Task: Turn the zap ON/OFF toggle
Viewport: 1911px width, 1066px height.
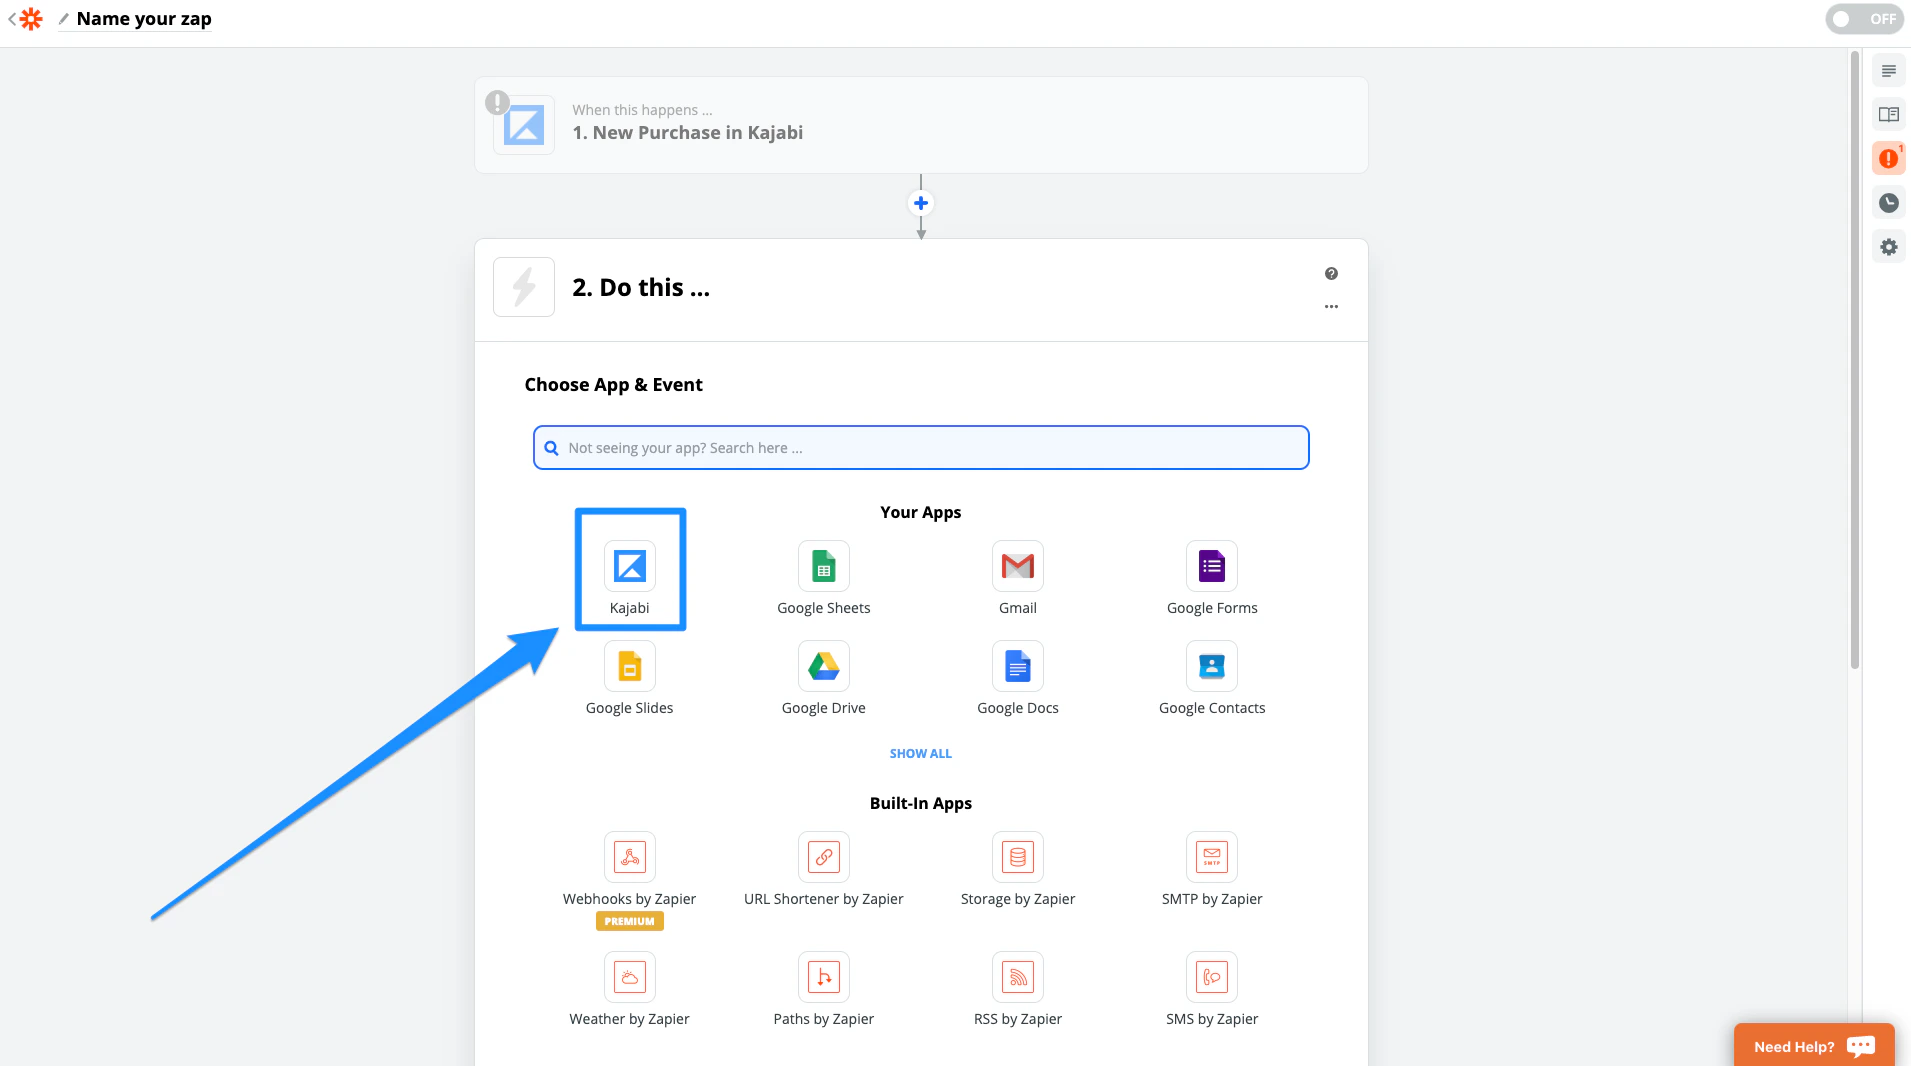Action: (1864, 19)
